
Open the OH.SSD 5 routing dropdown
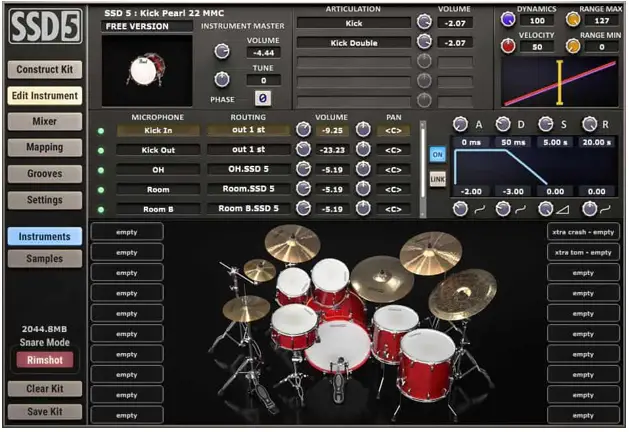[x=248, y=169]
